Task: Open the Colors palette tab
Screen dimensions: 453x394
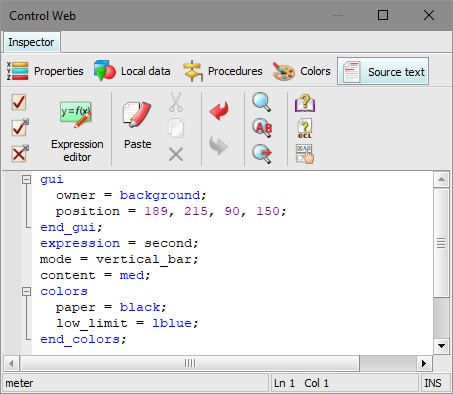Action: click(x=301, y=71)
